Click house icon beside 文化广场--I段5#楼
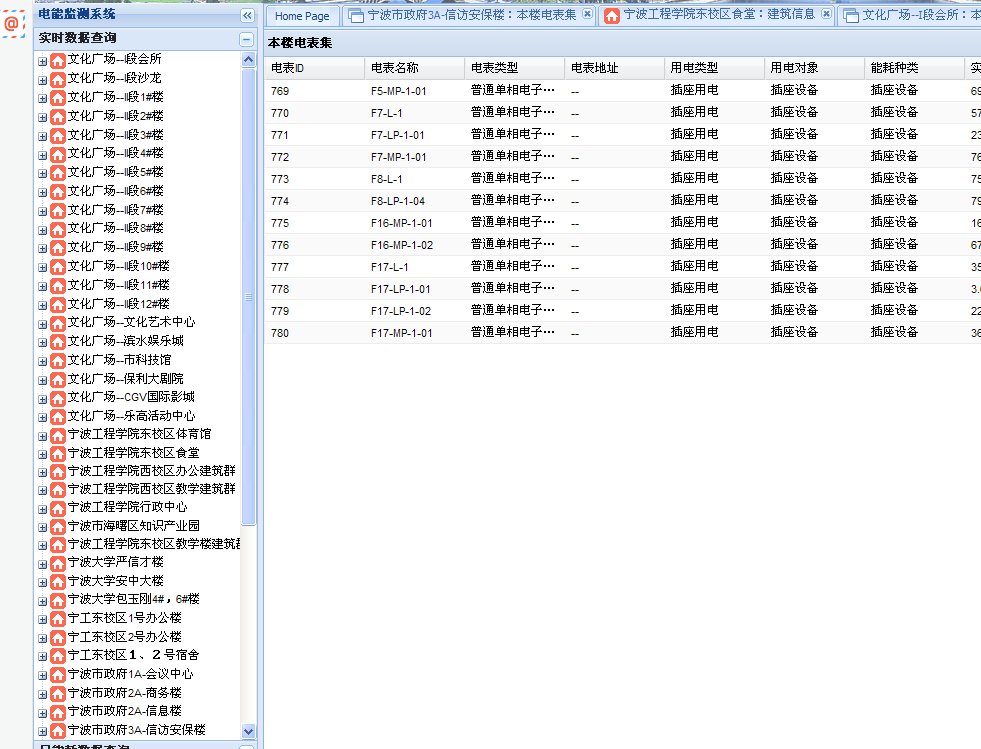Screen dimensions: 981x749 pyautogui.click(x=58, y=173)
